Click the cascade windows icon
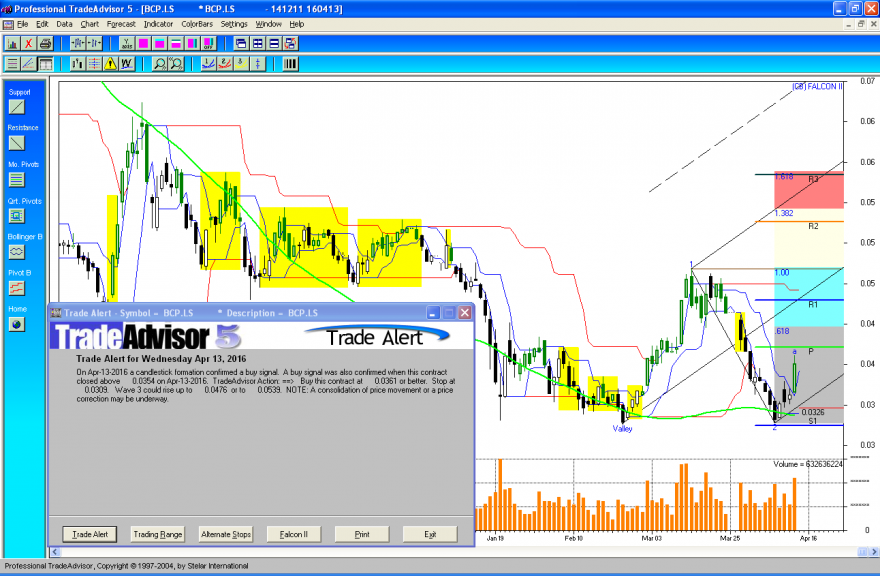Image resolution: width=880 pixels, height=576 pixels. (241, 43)
